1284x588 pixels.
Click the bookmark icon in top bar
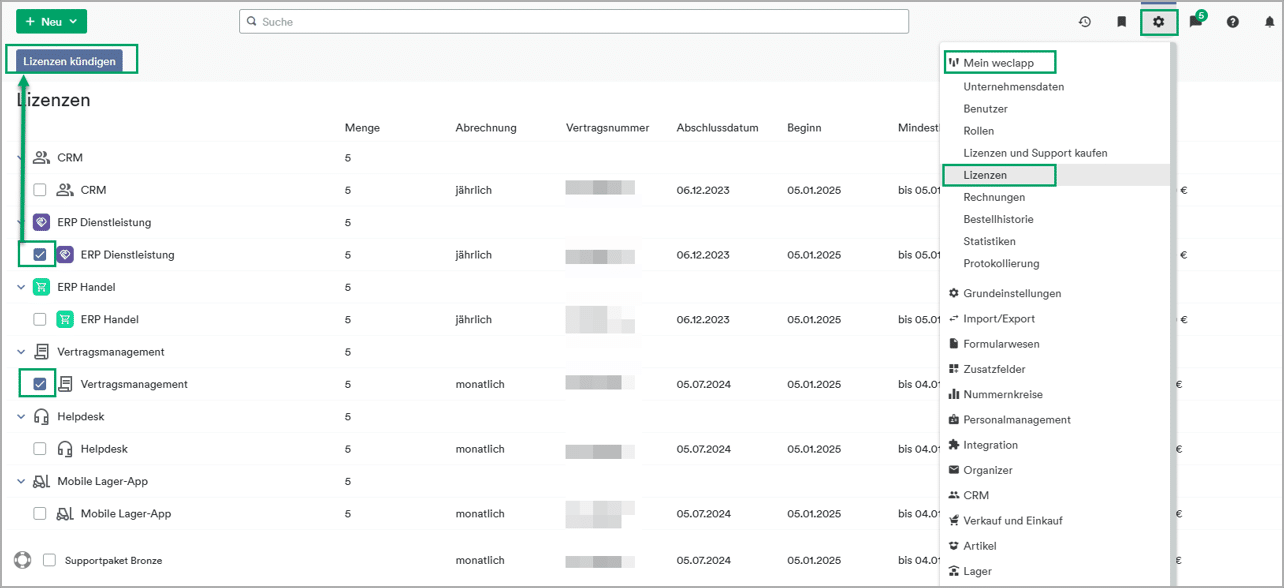point(1121,22)
